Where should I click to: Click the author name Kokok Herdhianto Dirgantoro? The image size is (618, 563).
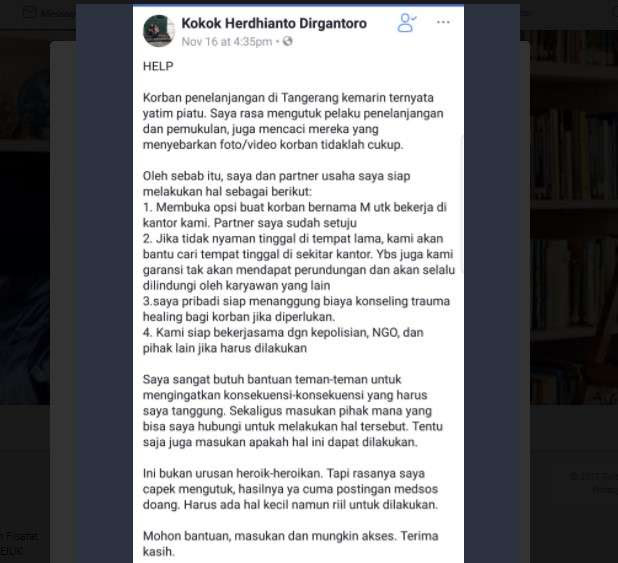click(x=274, y=23)
